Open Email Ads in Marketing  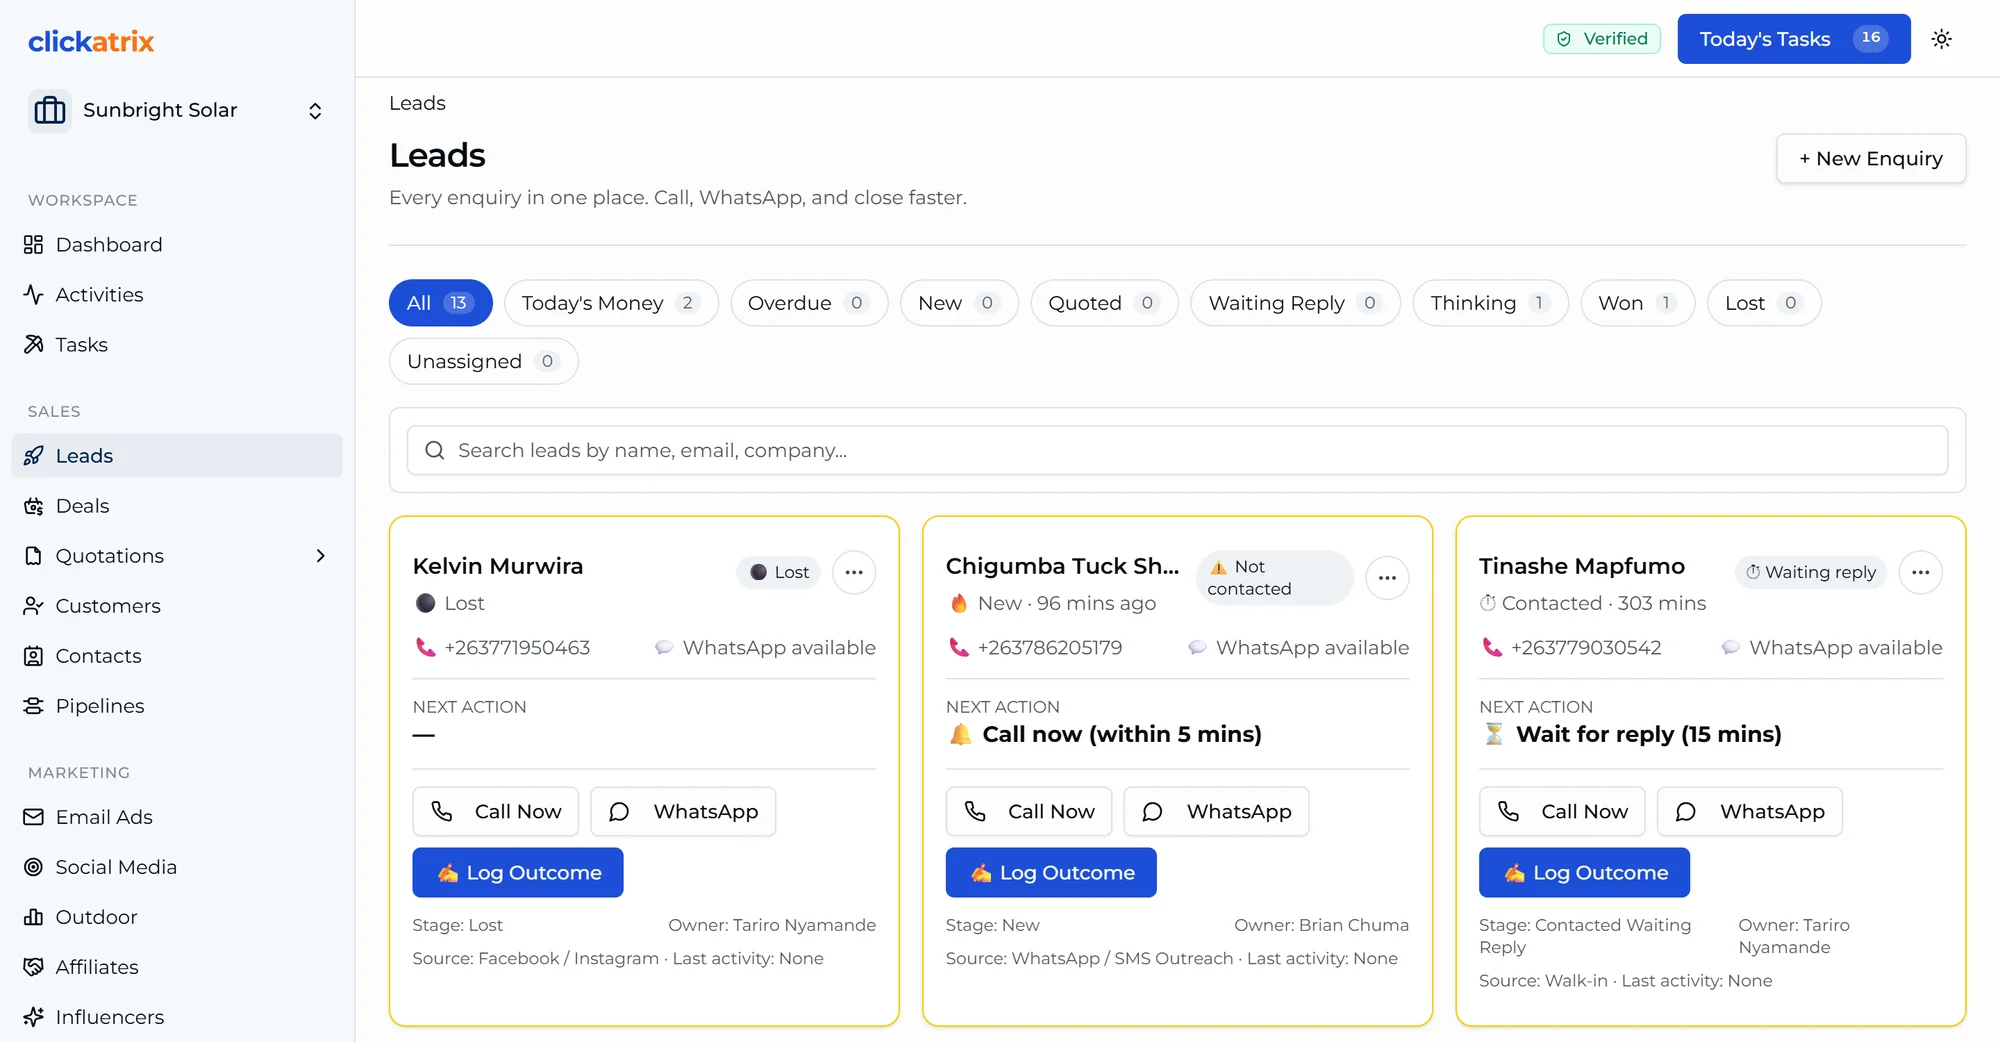click(177, 817)
